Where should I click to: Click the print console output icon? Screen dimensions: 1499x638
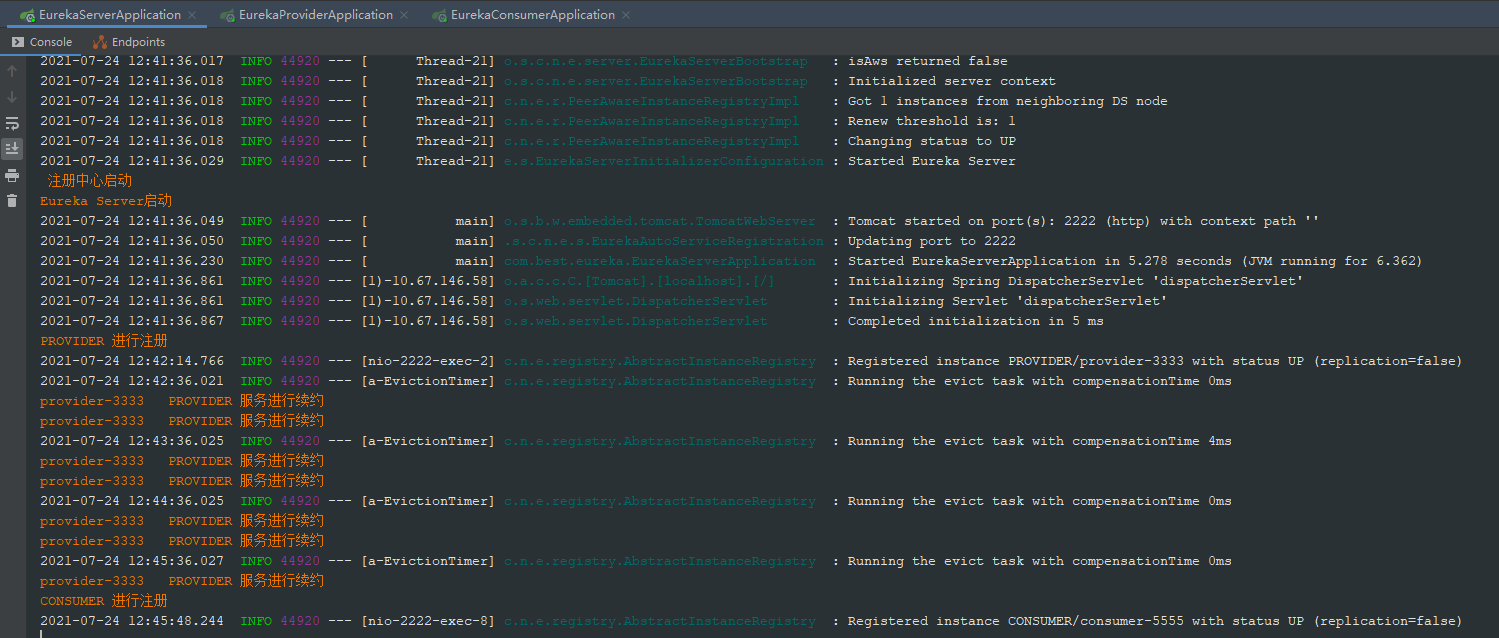[12, 175]
